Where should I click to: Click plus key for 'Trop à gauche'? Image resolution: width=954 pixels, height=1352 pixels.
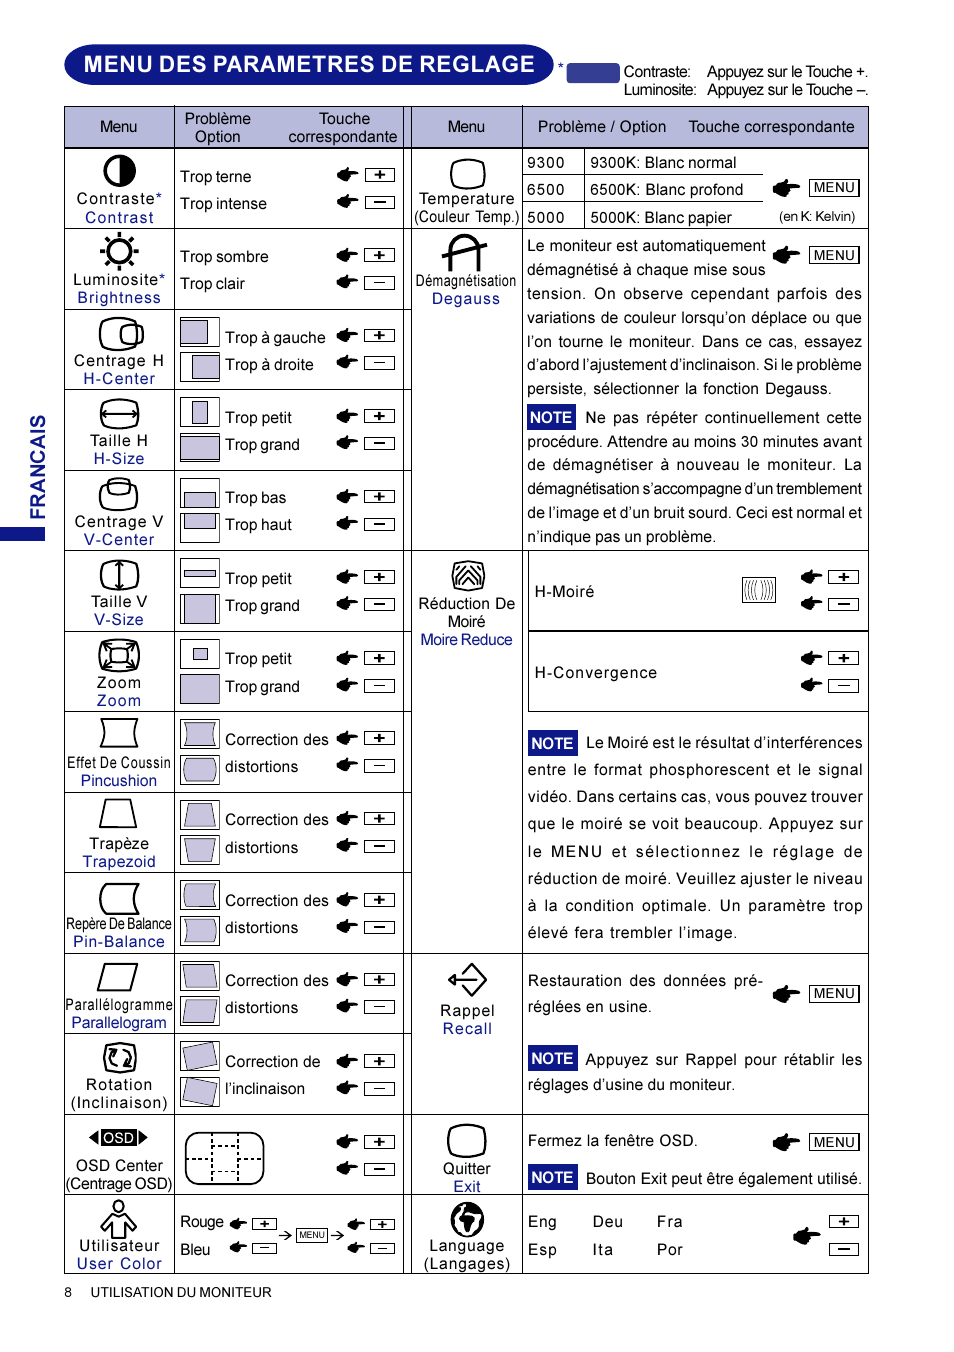pos(380,335)
